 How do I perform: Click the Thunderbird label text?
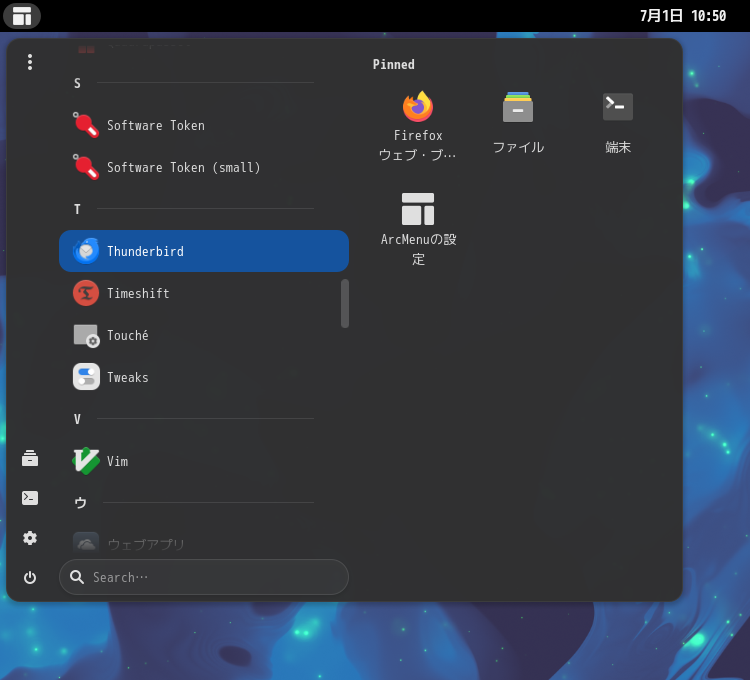[x=145, y=251]
